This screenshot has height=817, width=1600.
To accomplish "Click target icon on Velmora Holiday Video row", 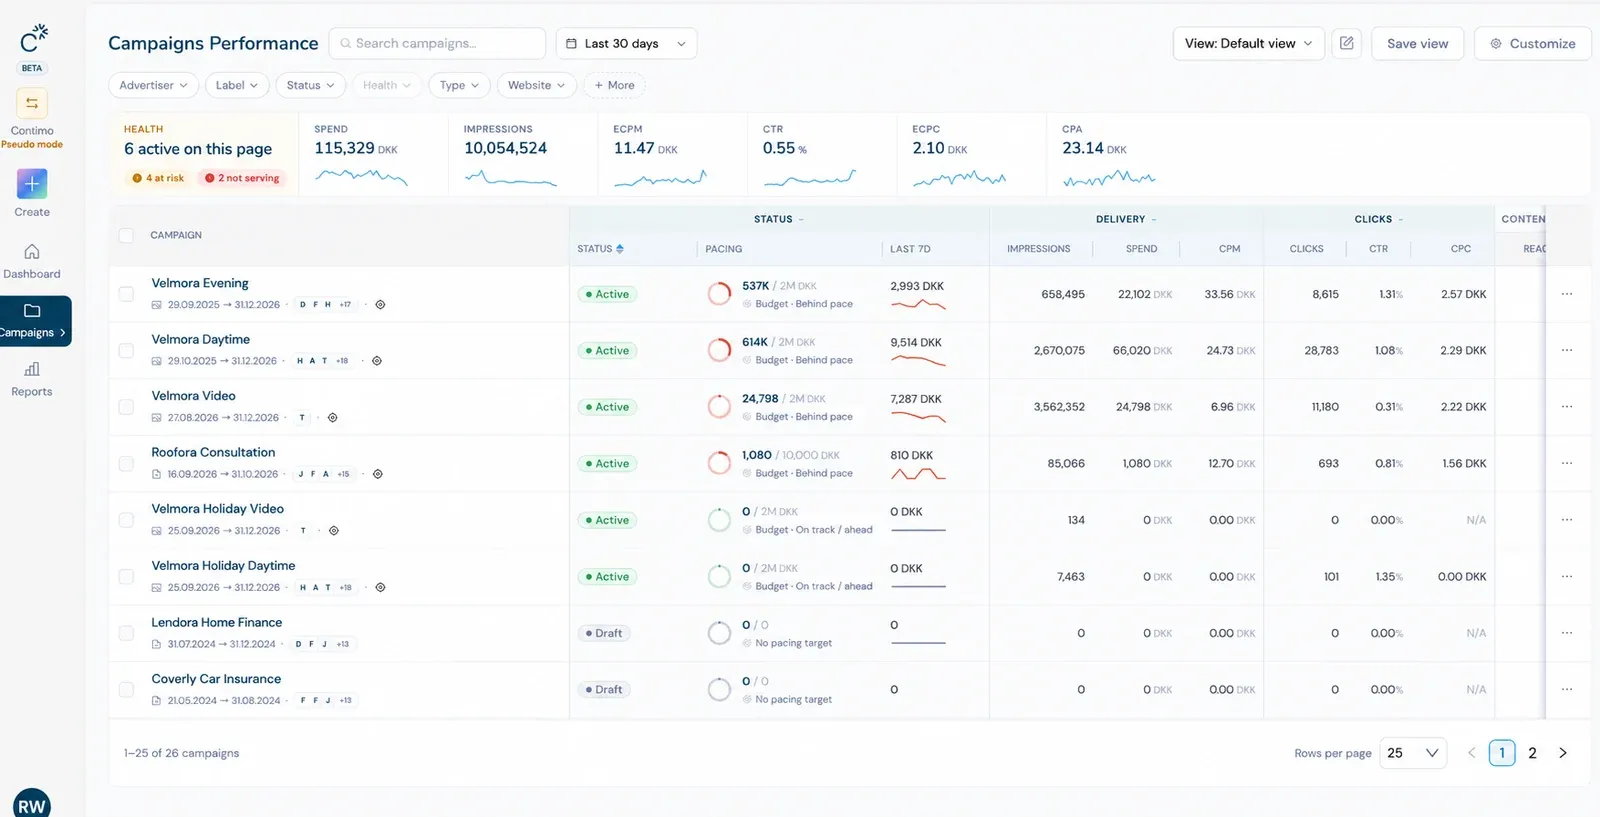I will click(334, 531).
